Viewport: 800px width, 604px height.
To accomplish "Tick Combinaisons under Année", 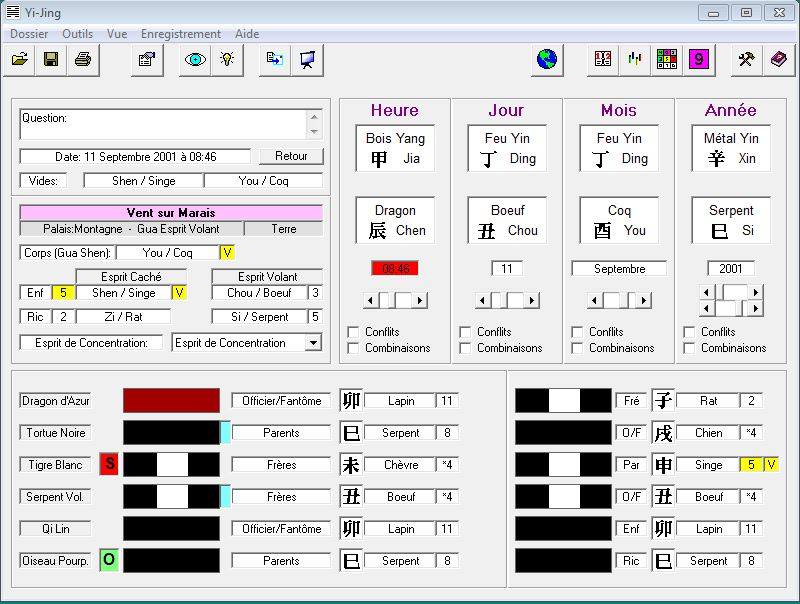I will pyautogui.click(x=689, y=348).
